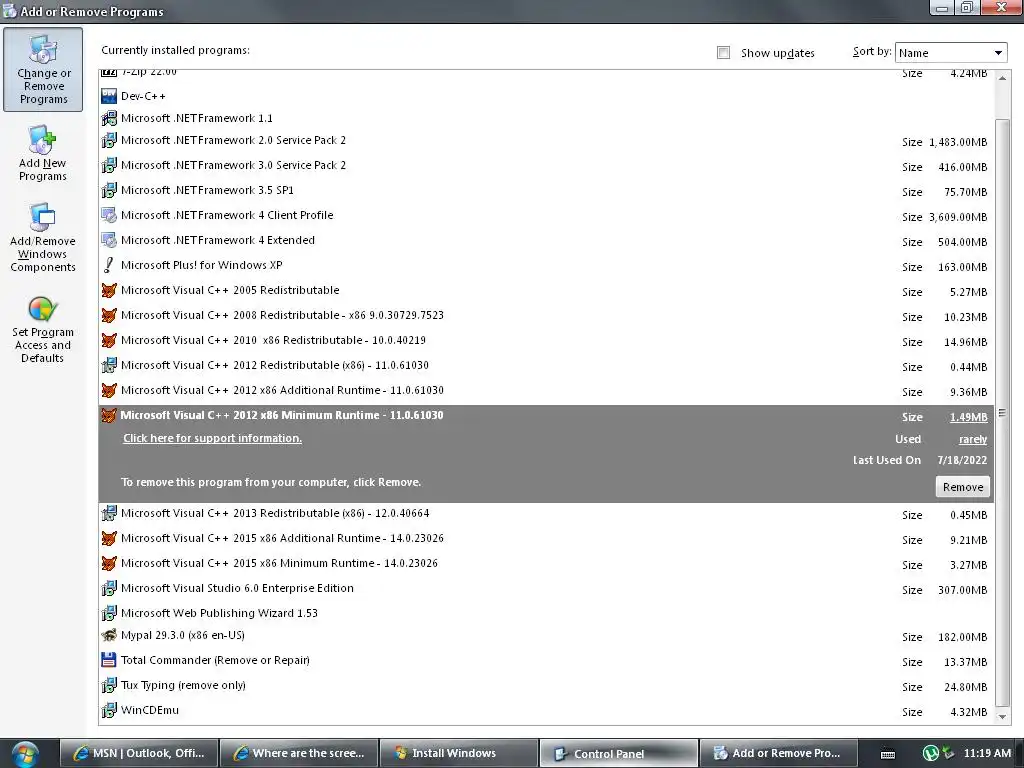Select 'Microsoft Visual C++ 2005 Redistributable' entry

(x=546, y=291)
